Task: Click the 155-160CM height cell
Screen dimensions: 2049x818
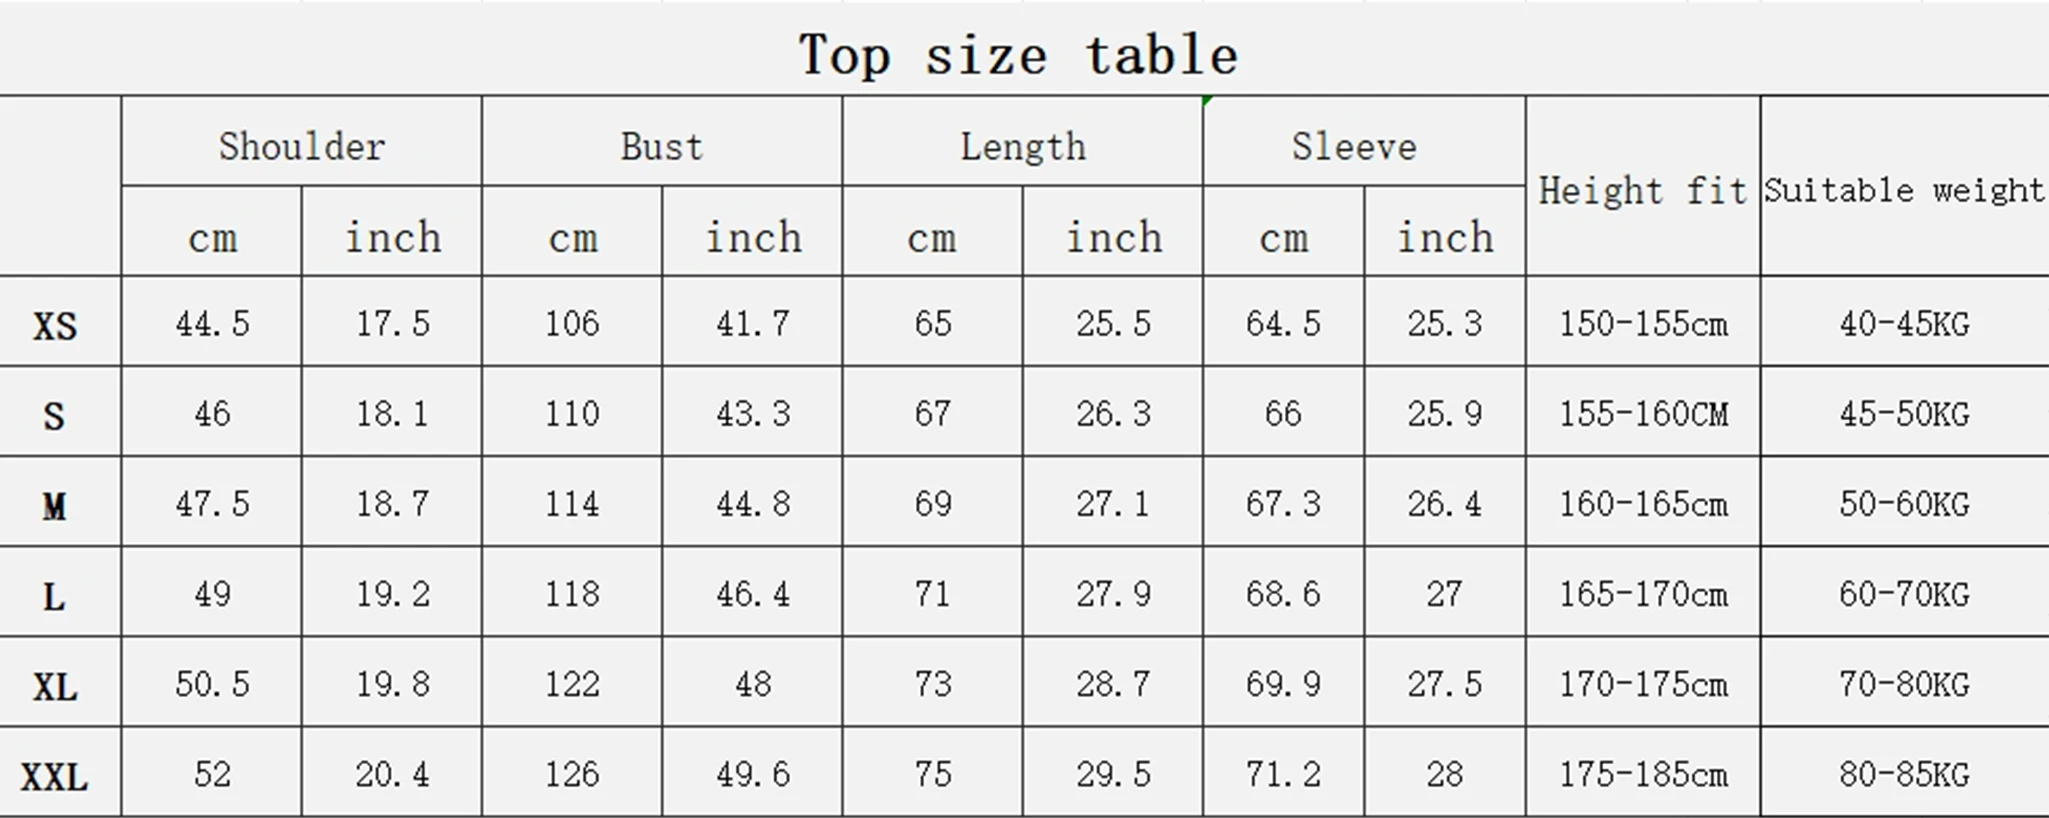Action: coord(1643,412)
